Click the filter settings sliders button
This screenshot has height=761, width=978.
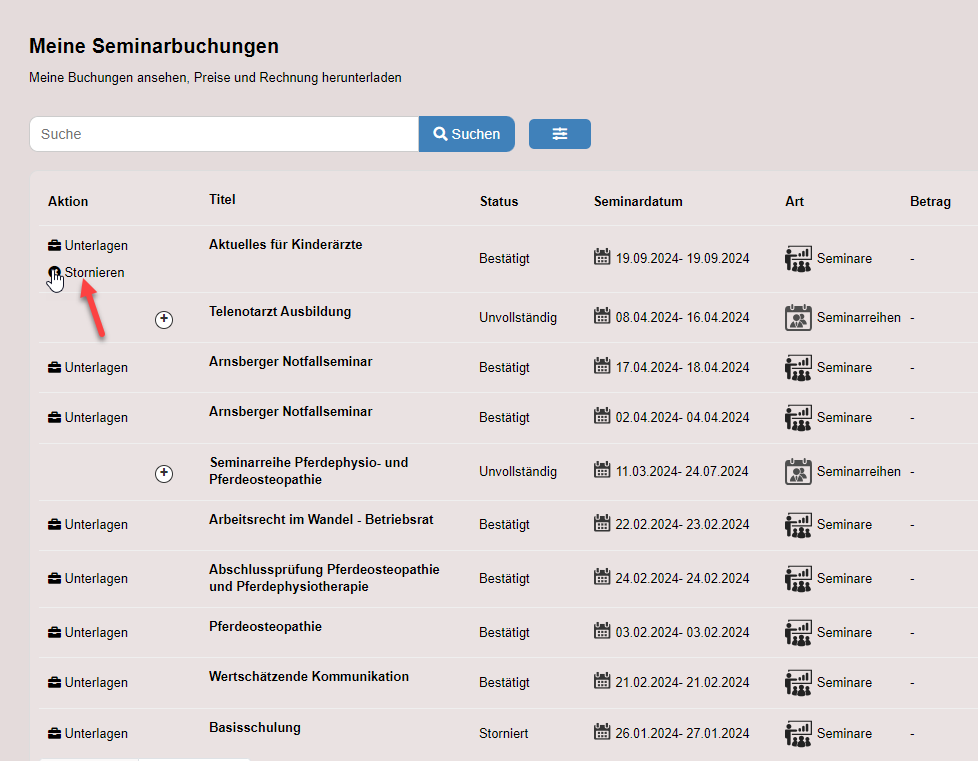(559, 134)
